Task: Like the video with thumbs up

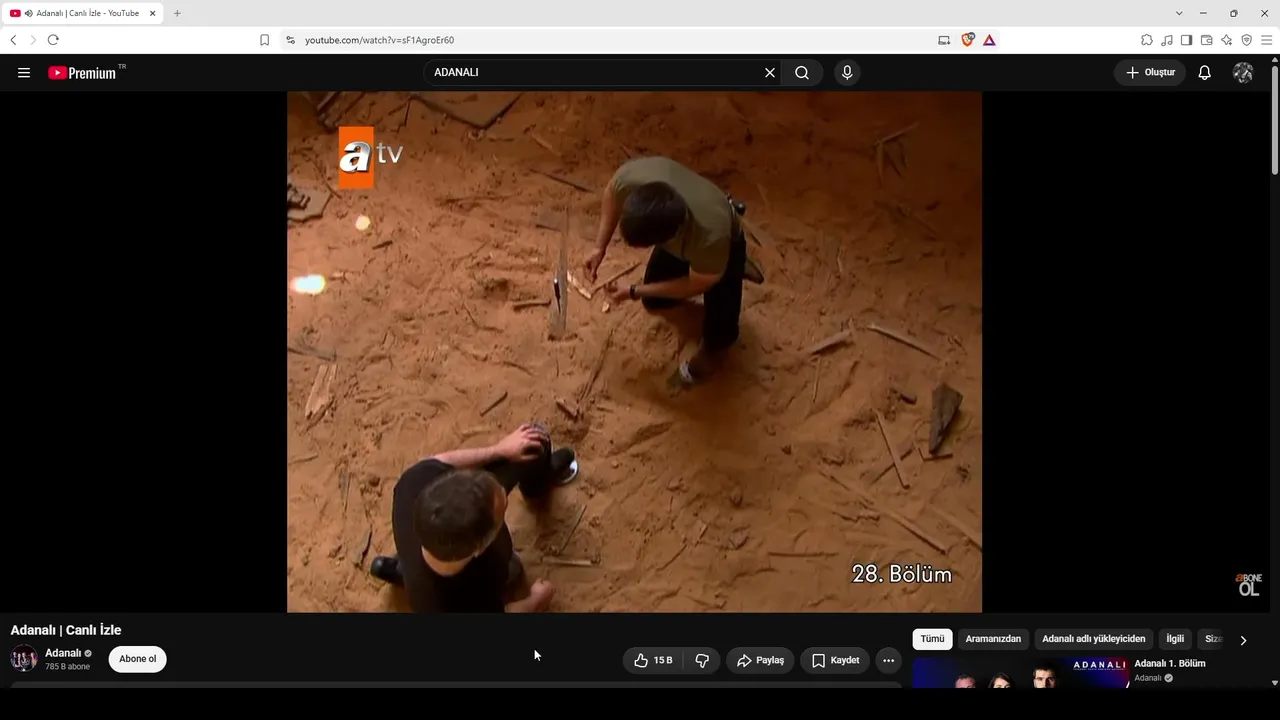Action: click(x=653, y=660)
